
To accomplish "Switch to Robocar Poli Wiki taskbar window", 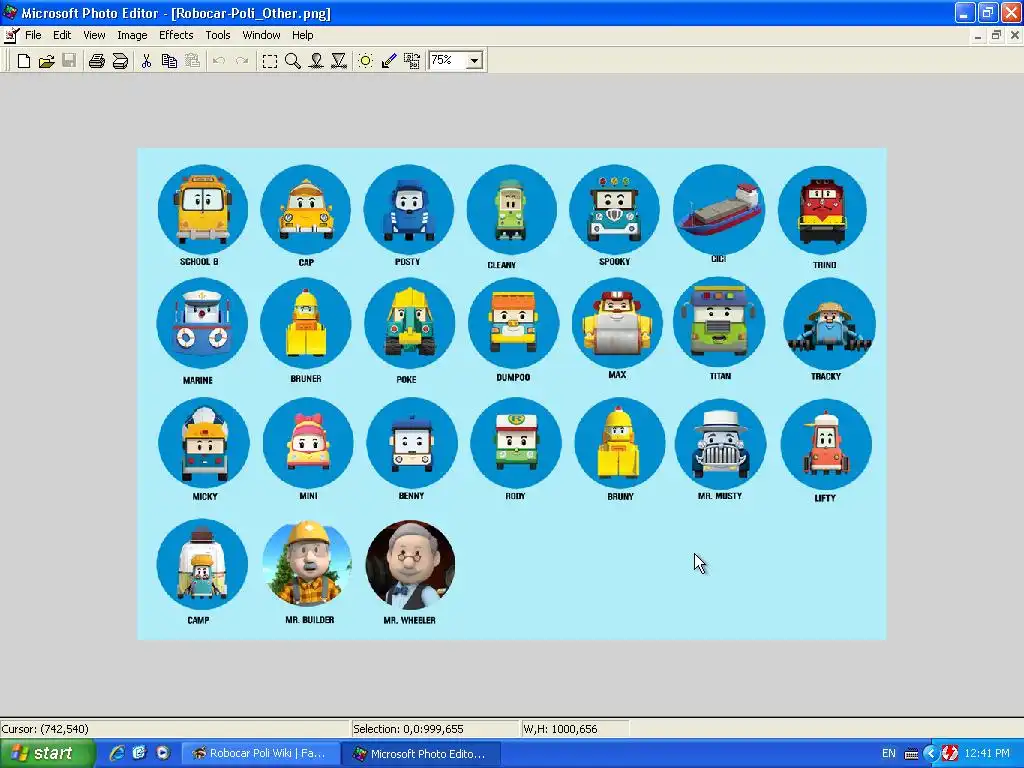I will tap(260, 754).
